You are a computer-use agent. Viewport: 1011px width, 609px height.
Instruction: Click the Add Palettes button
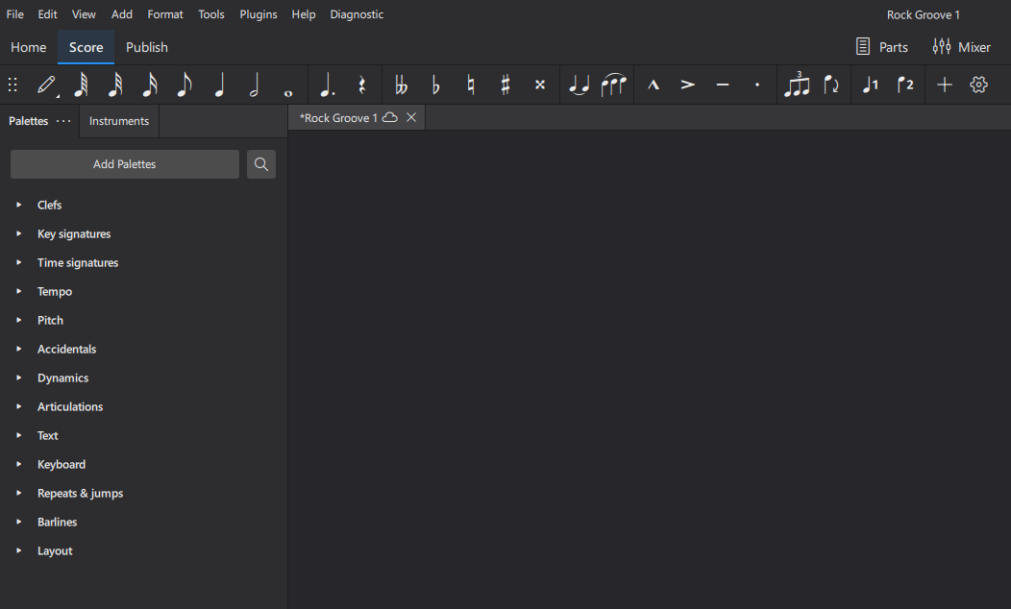point(125,164)
